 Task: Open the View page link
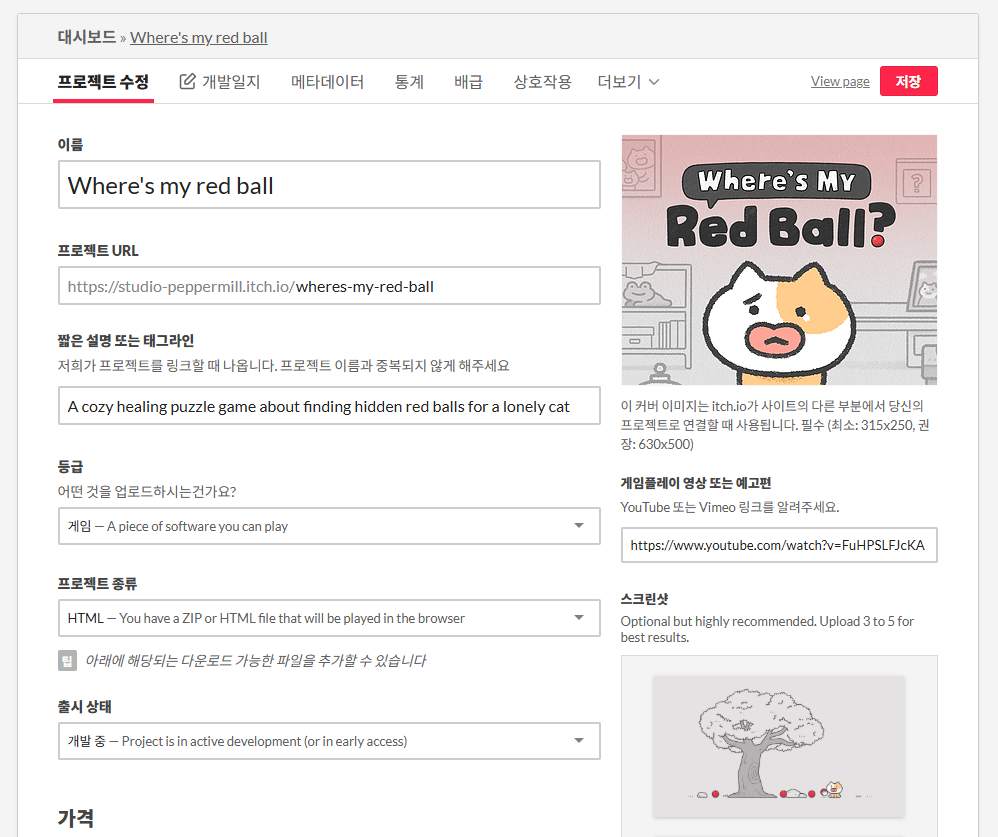click(840, 81)
